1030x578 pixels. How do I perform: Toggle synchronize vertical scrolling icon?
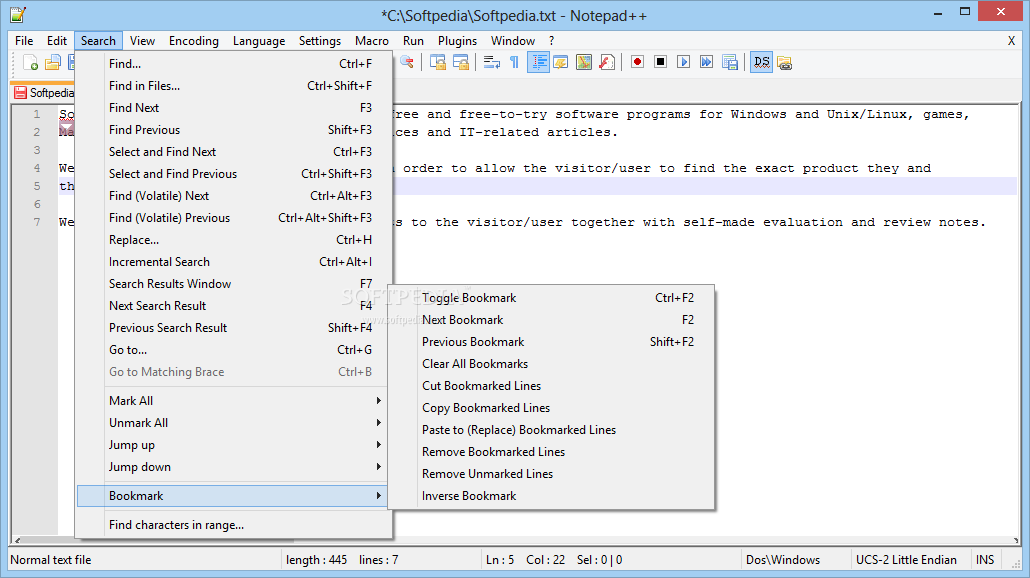(x=437, y=62)
